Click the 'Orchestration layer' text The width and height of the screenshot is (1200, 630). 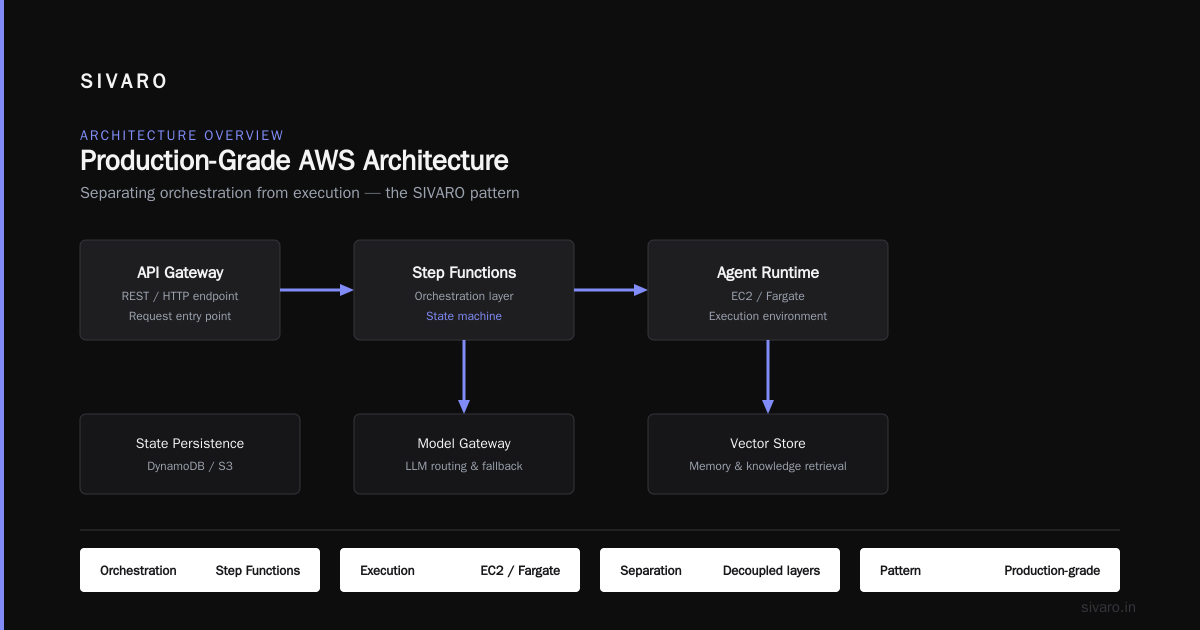(464, 296)
